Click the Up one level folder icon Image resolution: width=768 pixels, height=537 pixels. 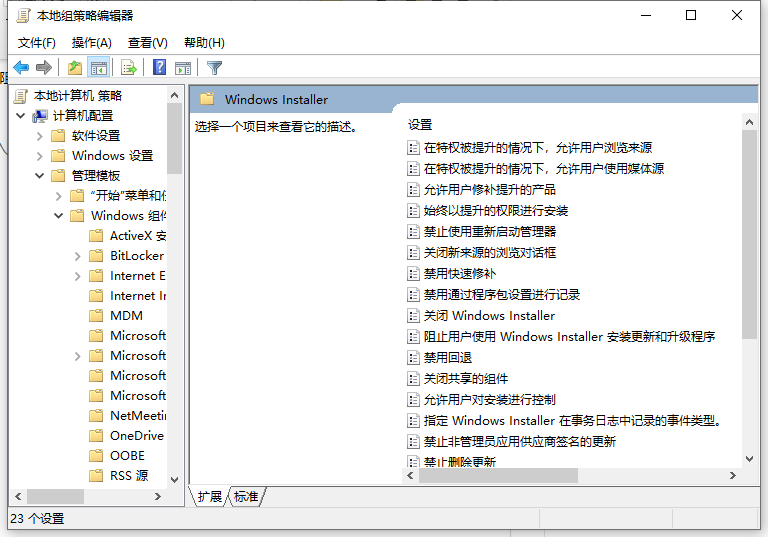tap(75, 68)
